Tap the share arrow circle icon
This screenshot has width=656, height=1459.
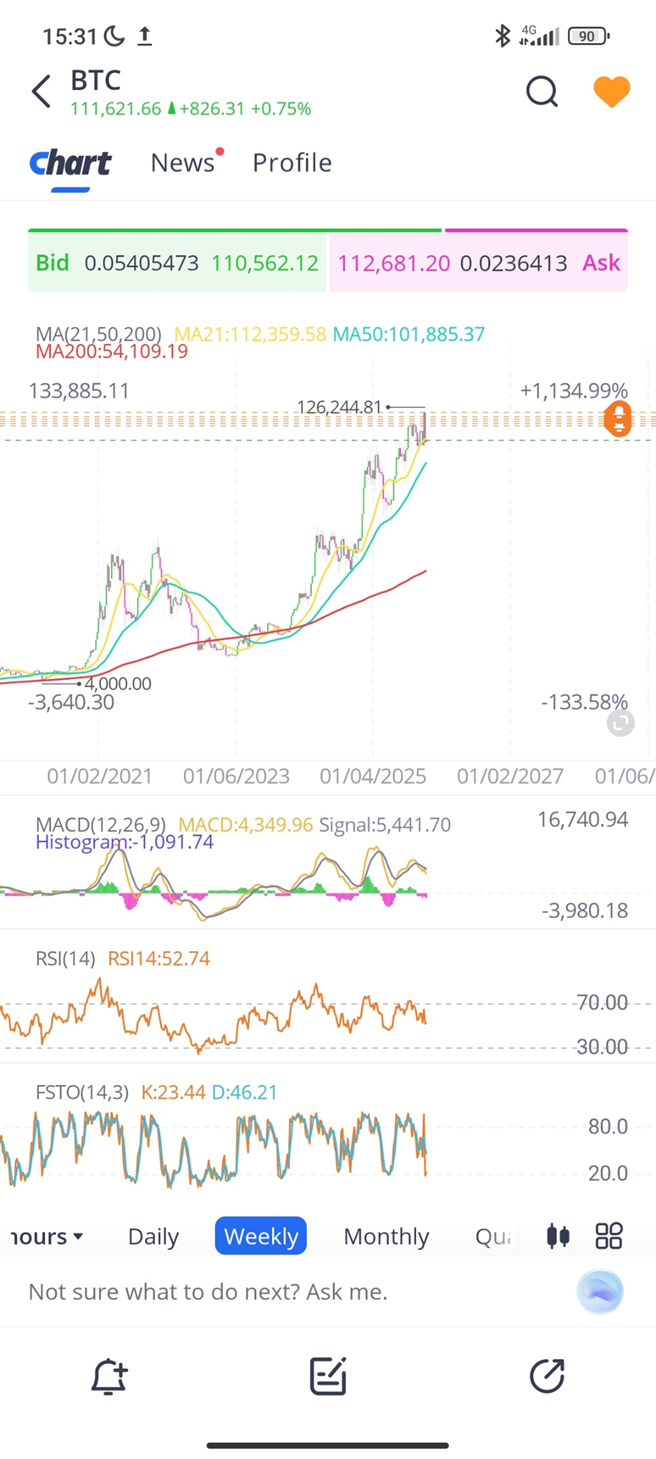coord(547,1377)
